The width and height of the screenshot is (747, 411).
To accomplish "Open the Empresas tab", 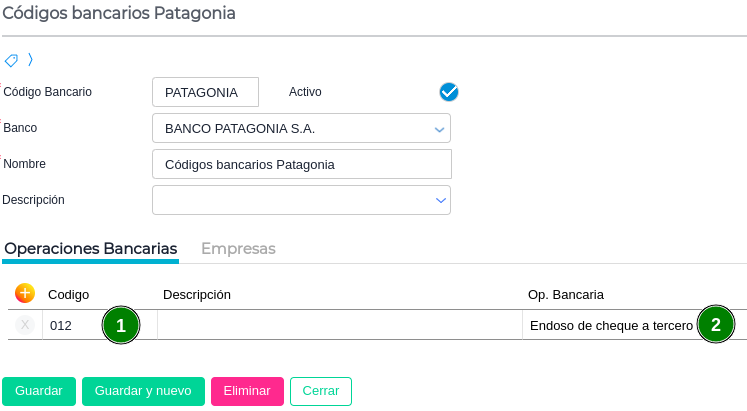I will [x=238, y=248].
